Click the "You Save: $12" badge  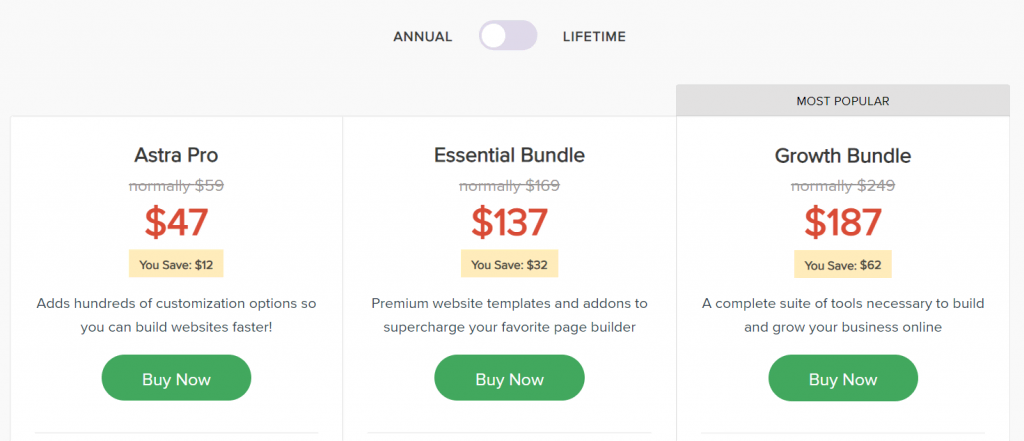point(176,265)
